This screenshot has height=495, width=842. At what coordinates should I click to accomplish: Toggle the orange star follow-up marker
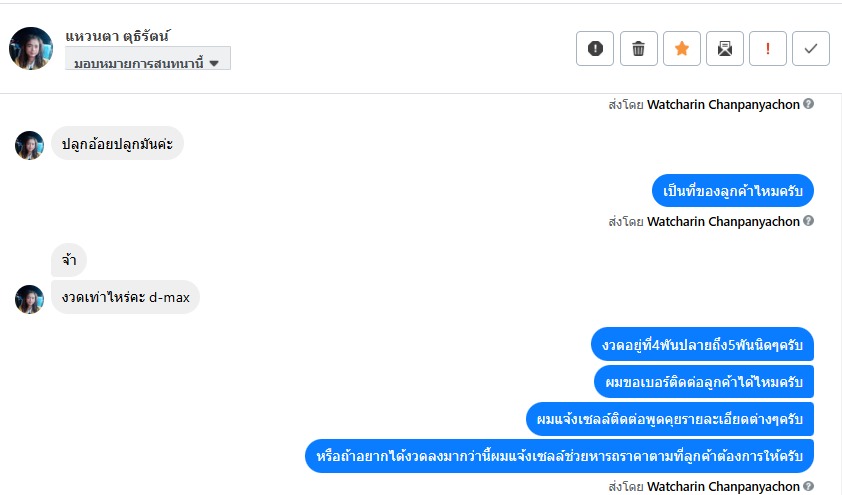pos(681,48)
